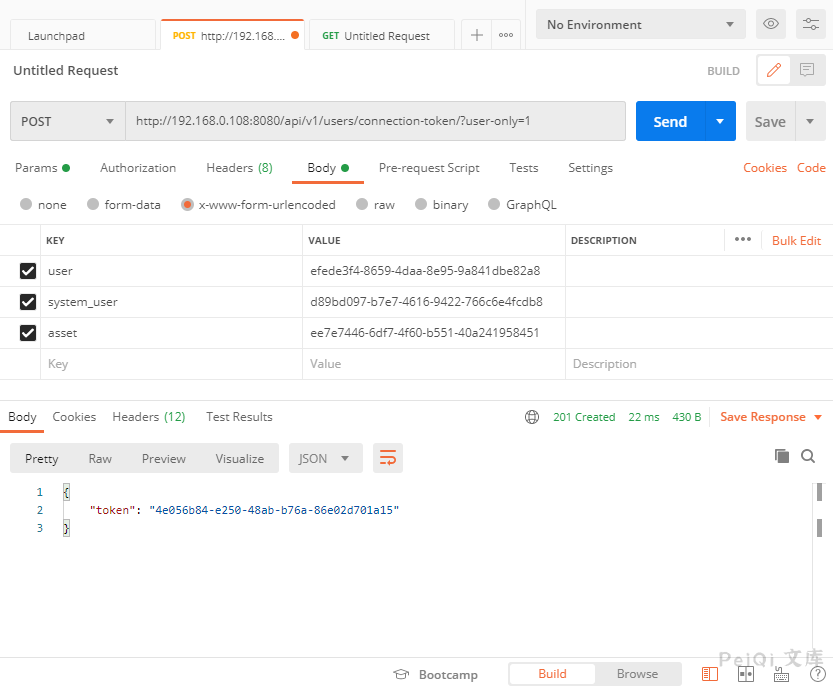Open the POST method dropdown
The width and height of the screenshot is (833, 689).
click(68, 121)
